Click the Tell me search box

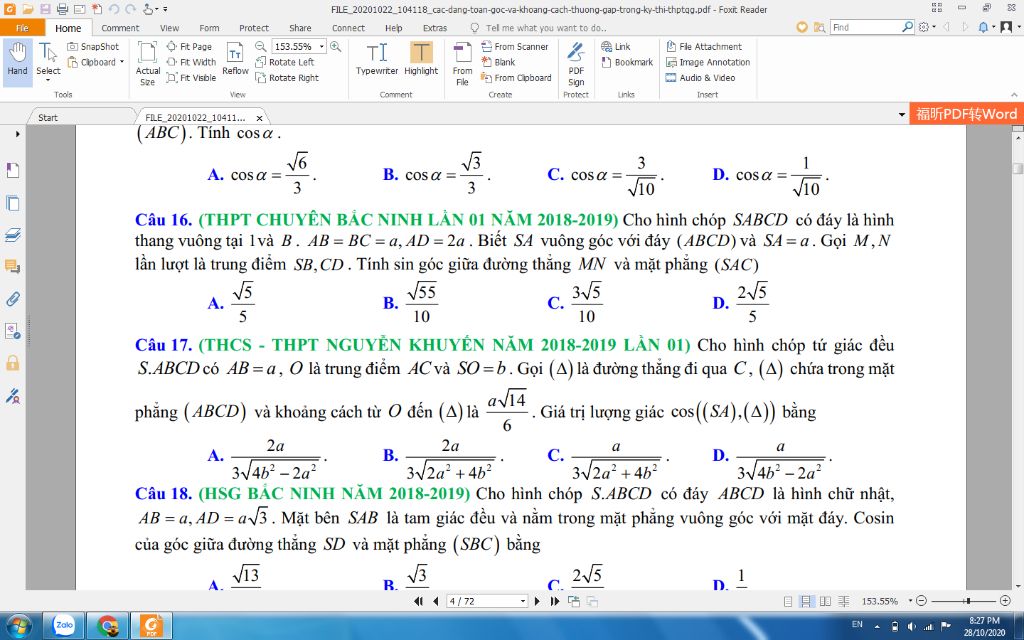546,28
